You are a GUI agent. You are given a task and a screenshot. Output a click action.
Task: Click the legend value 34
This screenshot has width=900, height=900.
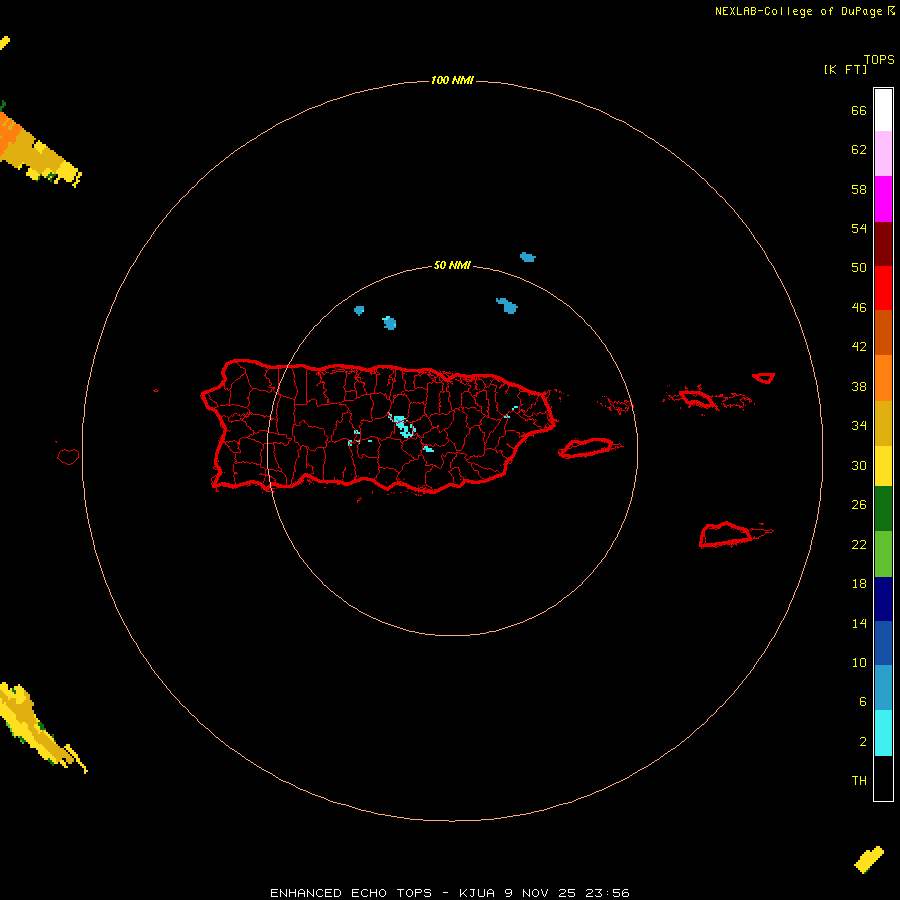859,426
